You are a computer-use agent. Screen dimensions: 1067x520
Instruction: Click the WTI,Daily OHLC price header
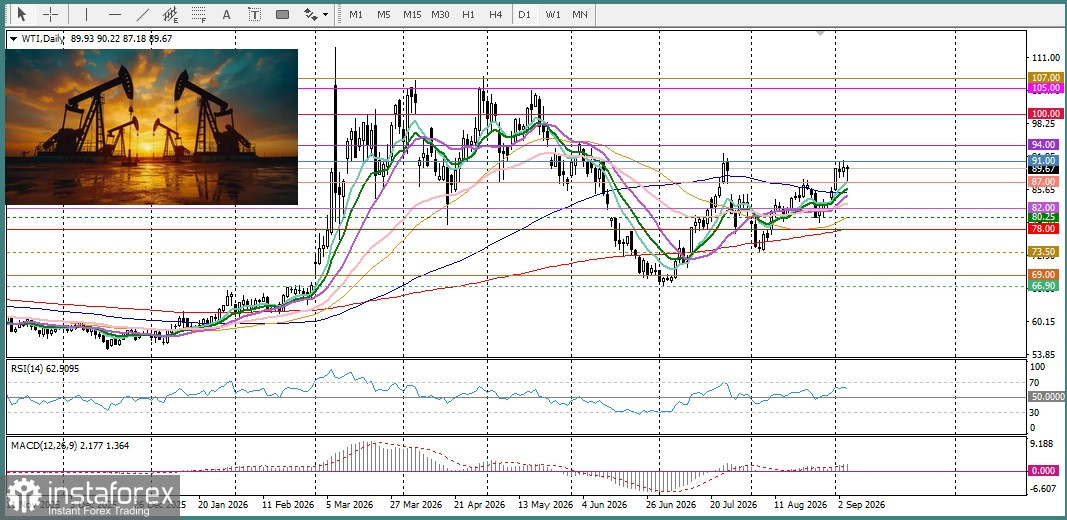tap(97, 39)
